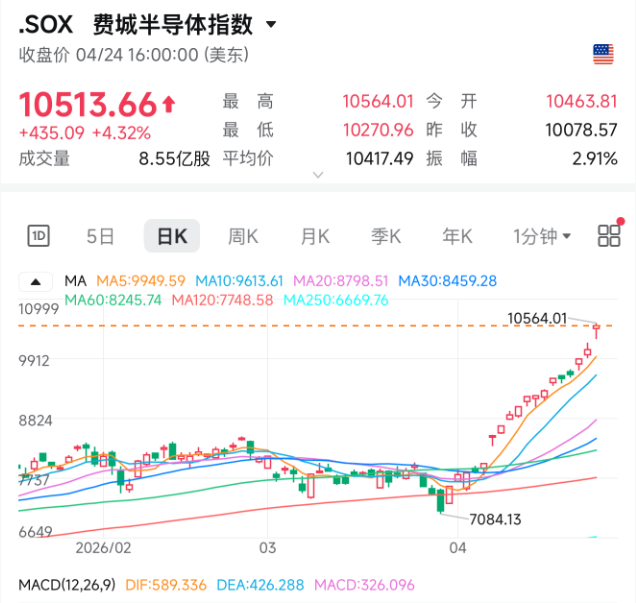Select the 月K monthly tab
Viewport: 636px width, 603px height.
click(x=315, y=236)
